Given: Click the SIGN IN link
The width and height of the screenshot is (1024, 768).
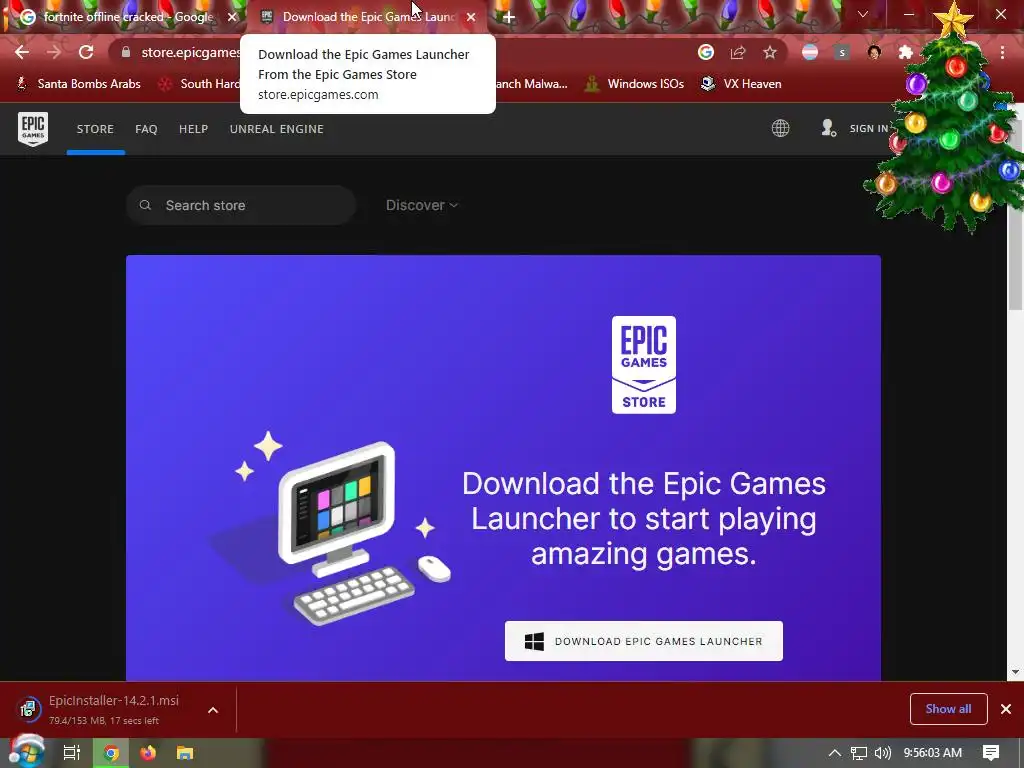Looking at the screenshot, I should coord(869,129).
